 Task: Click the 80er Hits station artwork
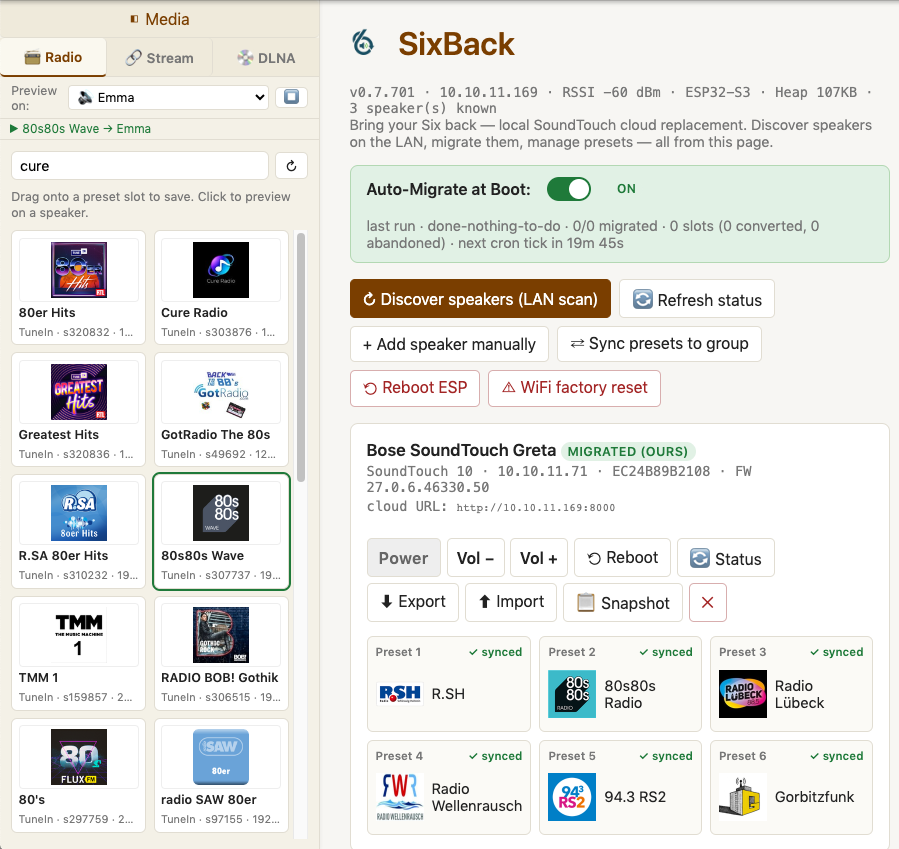(79, 269)
